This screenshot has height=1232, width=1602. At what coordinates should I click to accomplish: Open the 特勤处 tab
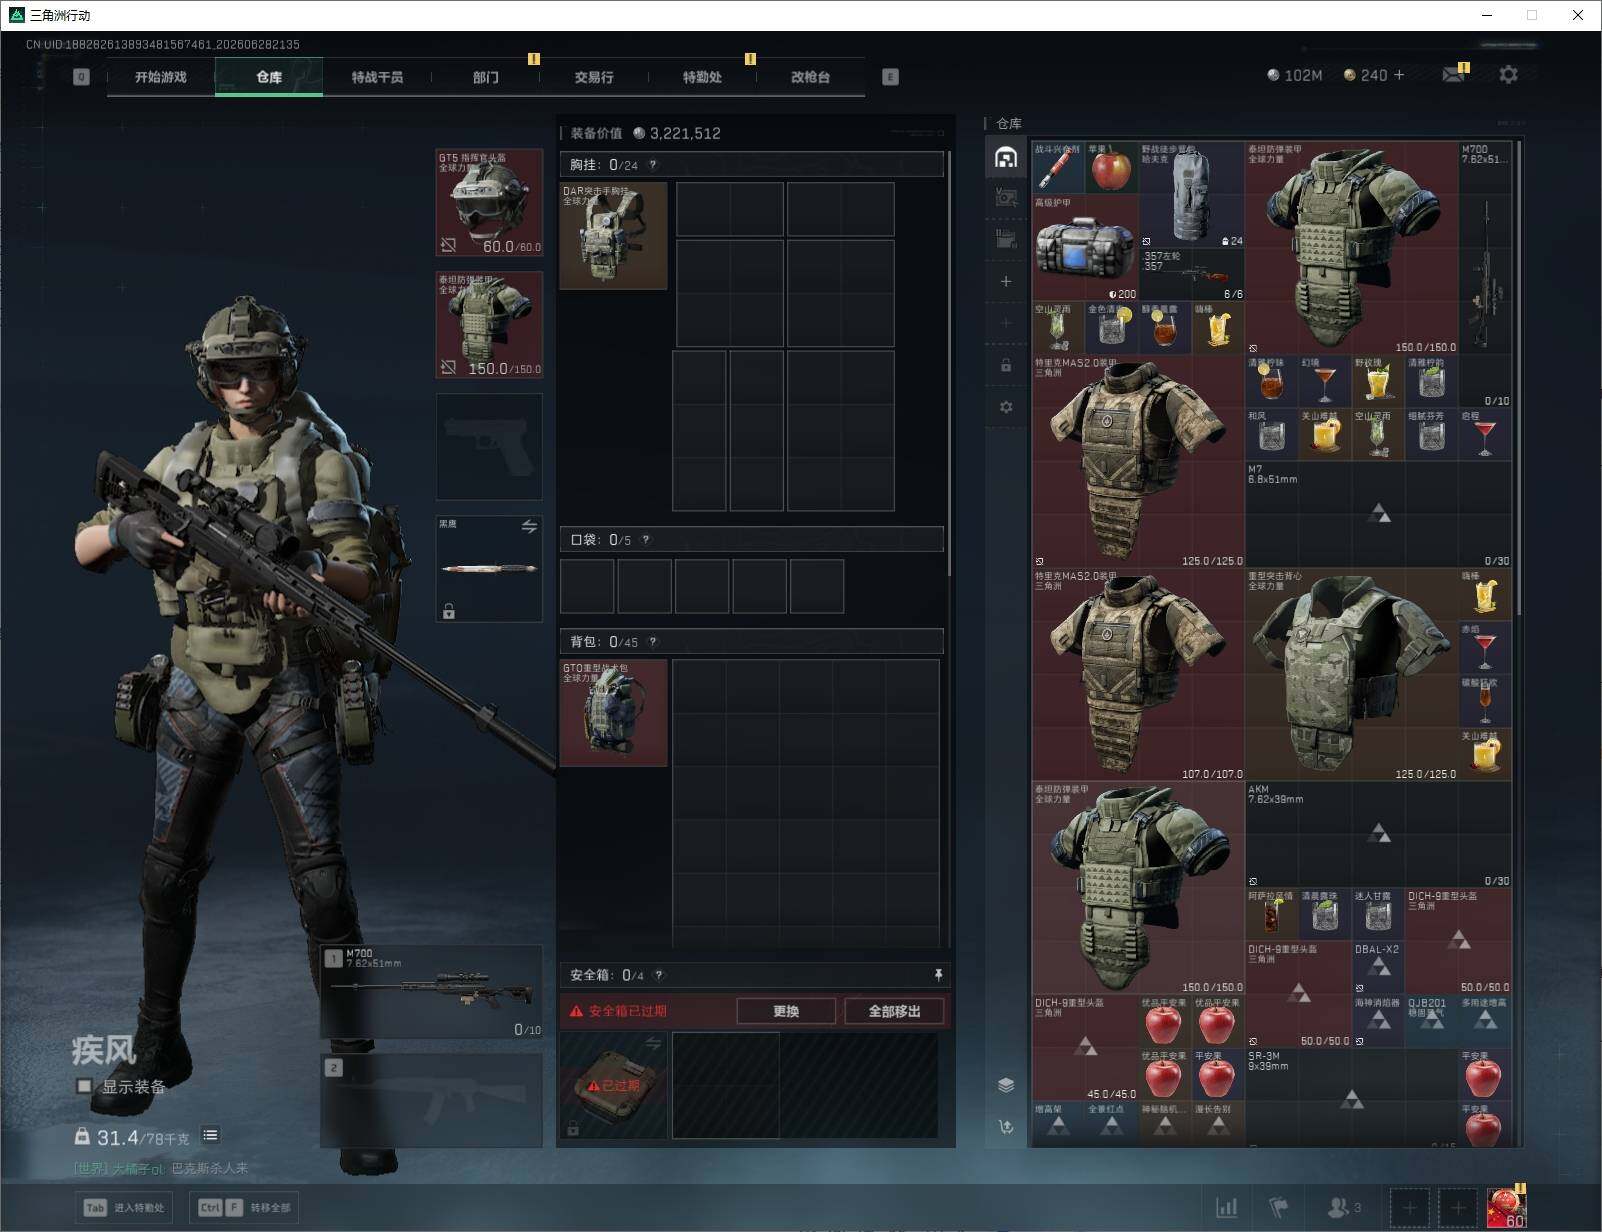click(x=702, y=77)
